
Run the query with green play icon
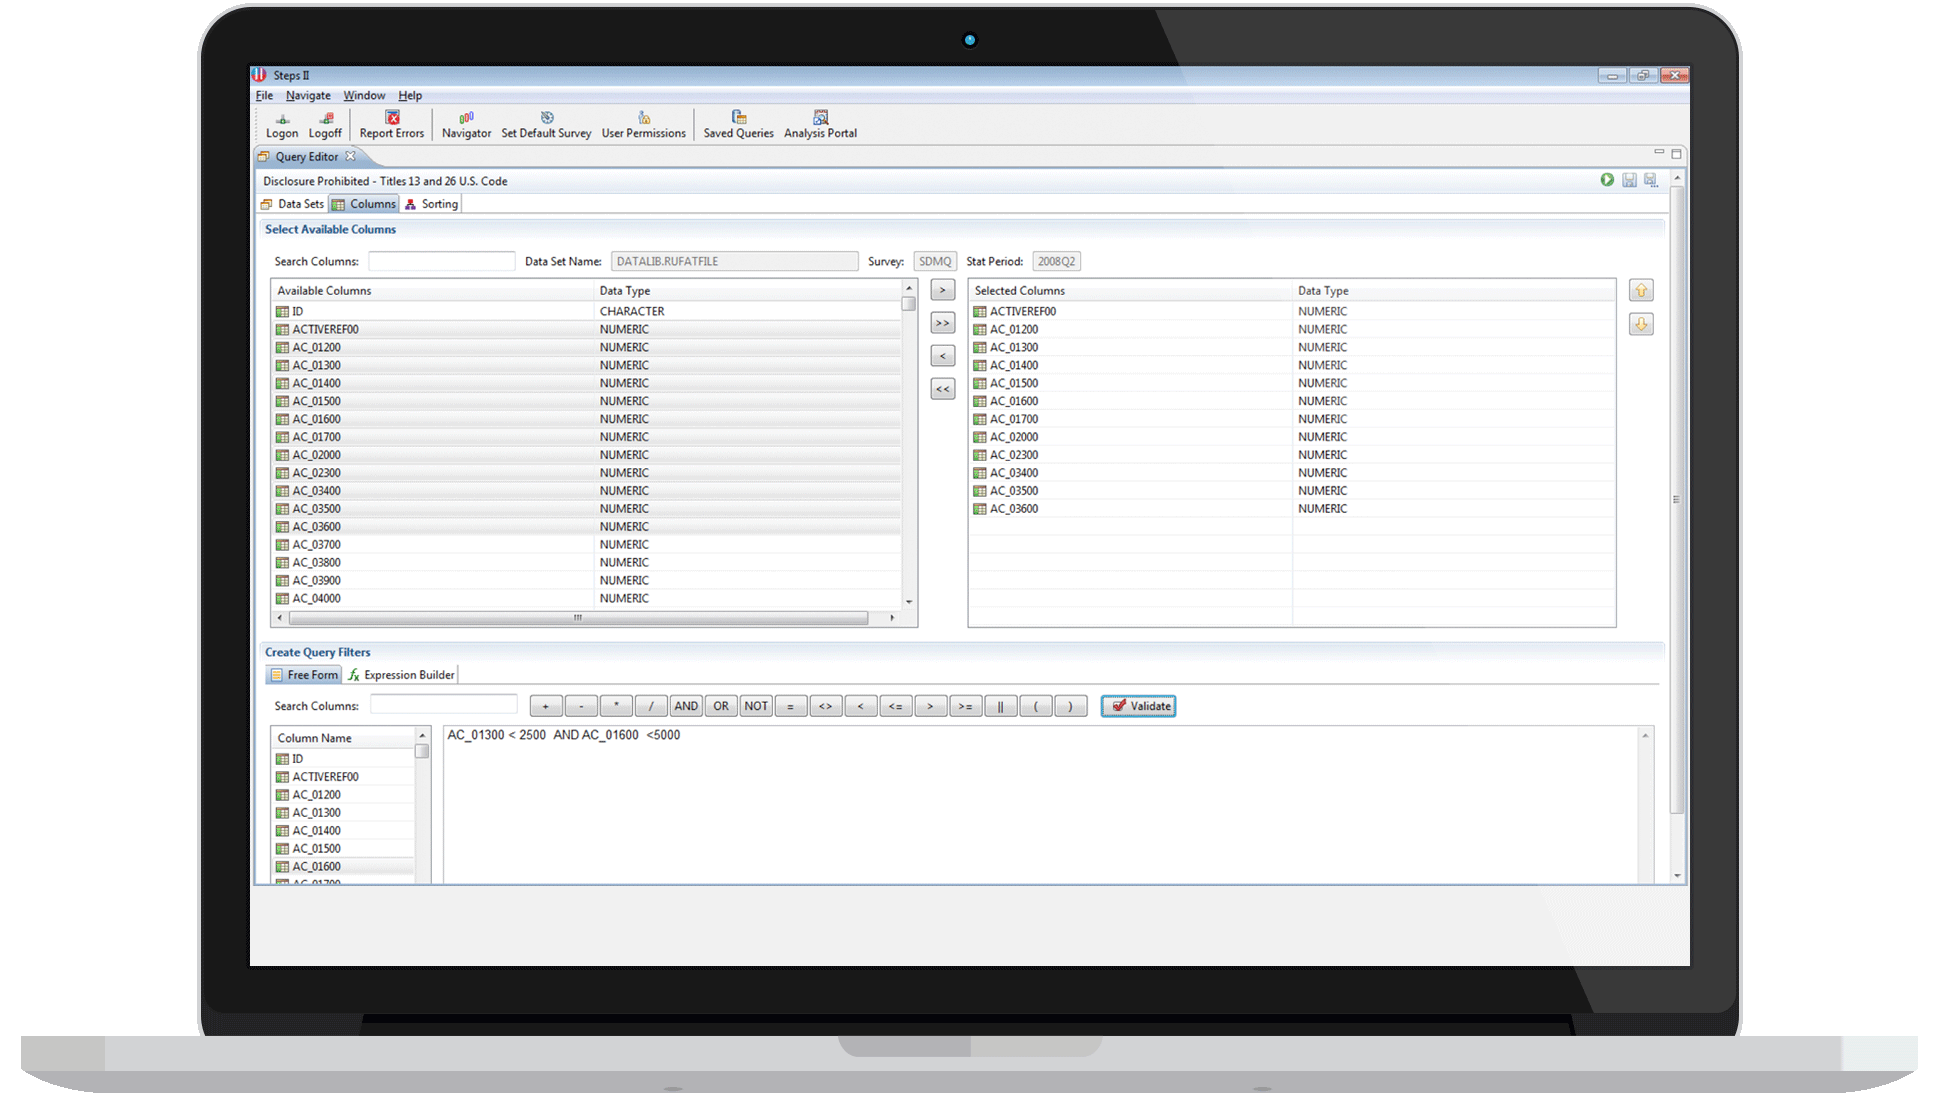point(1607,180)
